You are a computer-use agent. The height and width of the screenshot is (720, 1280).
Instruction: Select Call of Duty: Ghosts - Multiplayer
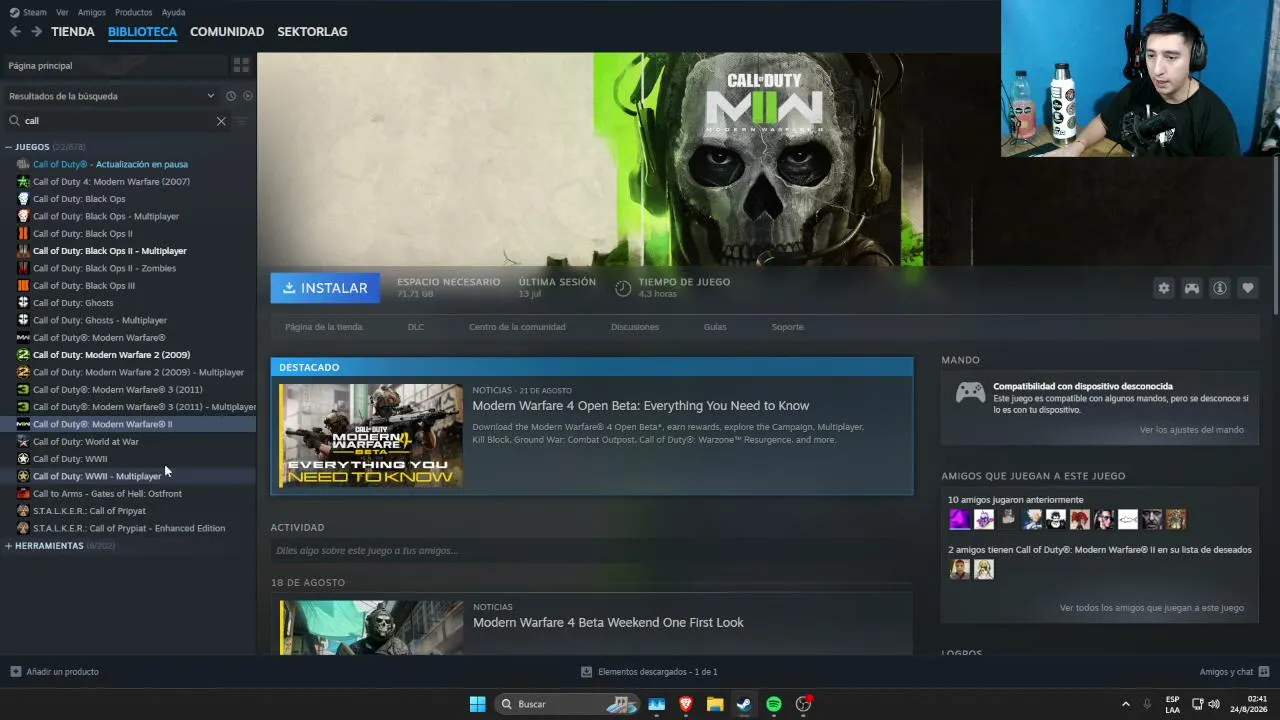(100, 321)
